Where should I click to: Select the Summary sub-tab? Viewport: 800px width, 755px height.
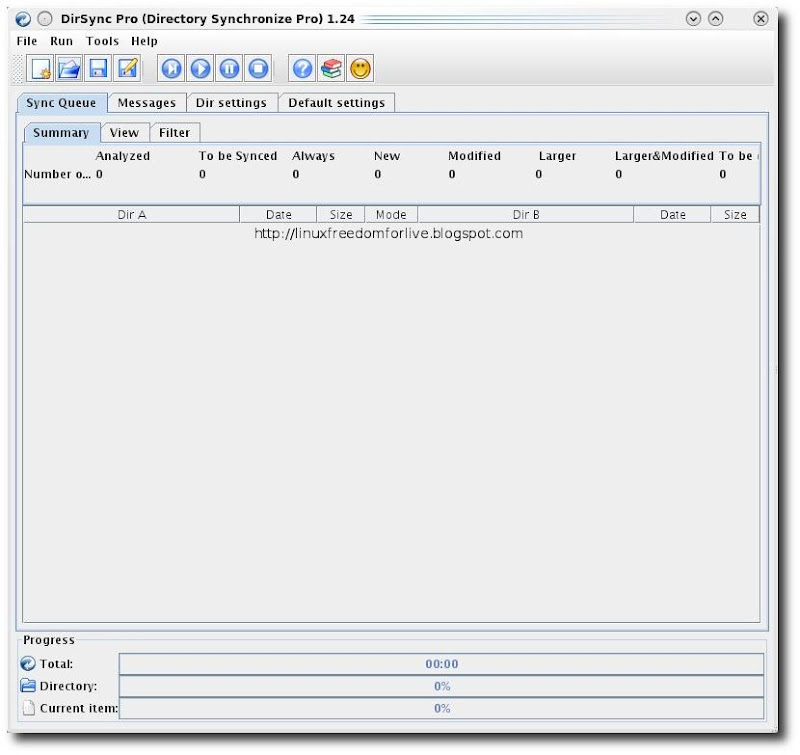pos(62,133)
